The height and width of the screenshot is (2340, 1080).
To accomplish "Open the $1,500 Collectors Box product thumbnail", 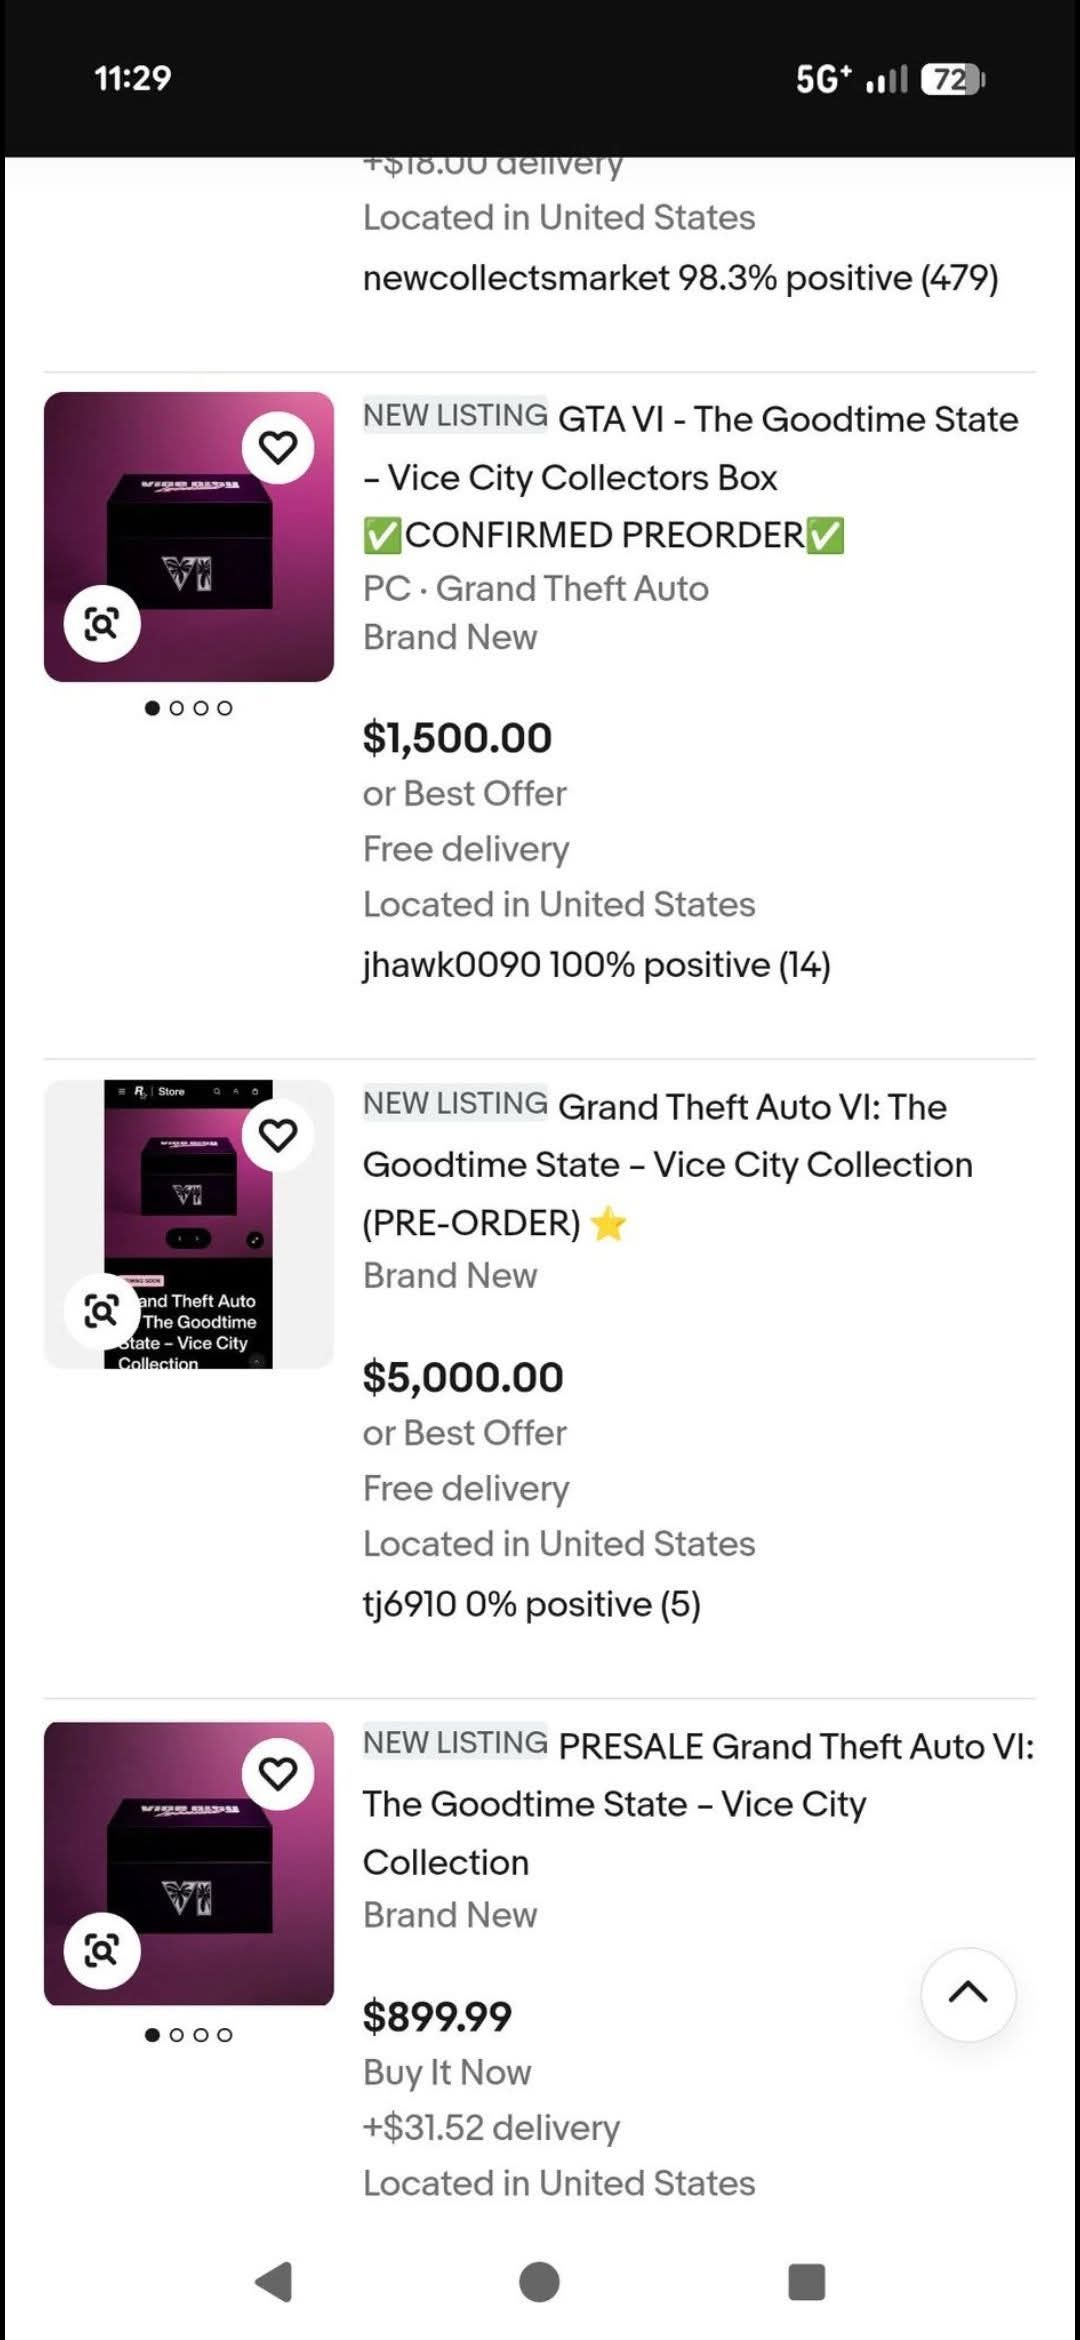I will (x=188, y=537).
